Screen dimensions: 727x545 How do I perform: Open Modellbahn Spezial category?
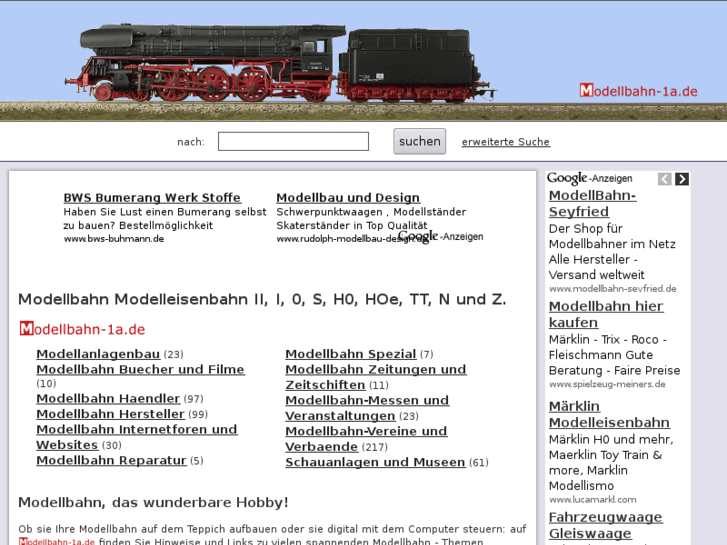[351, 354]
